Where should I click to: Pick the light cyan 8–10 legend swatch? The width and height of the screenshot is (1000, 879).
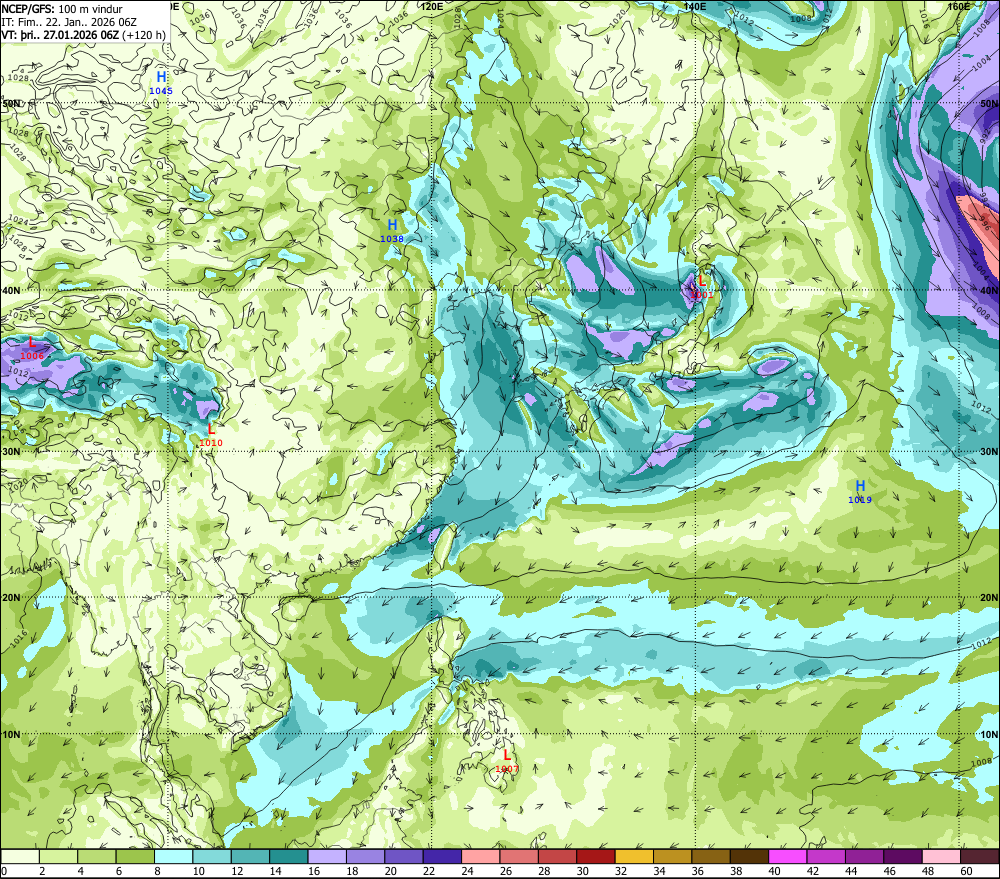click(173, 856)
